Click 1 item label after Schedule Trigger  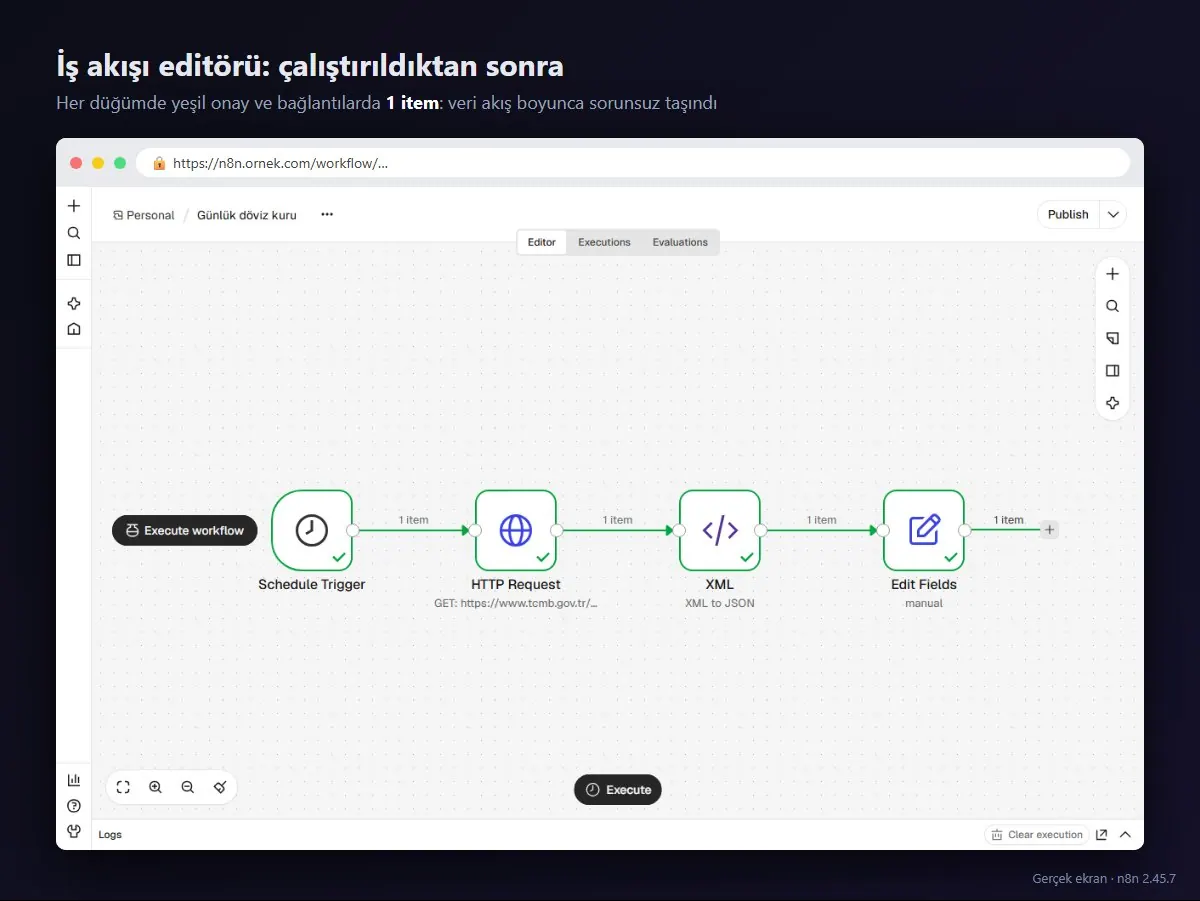[x=413, y=519]
